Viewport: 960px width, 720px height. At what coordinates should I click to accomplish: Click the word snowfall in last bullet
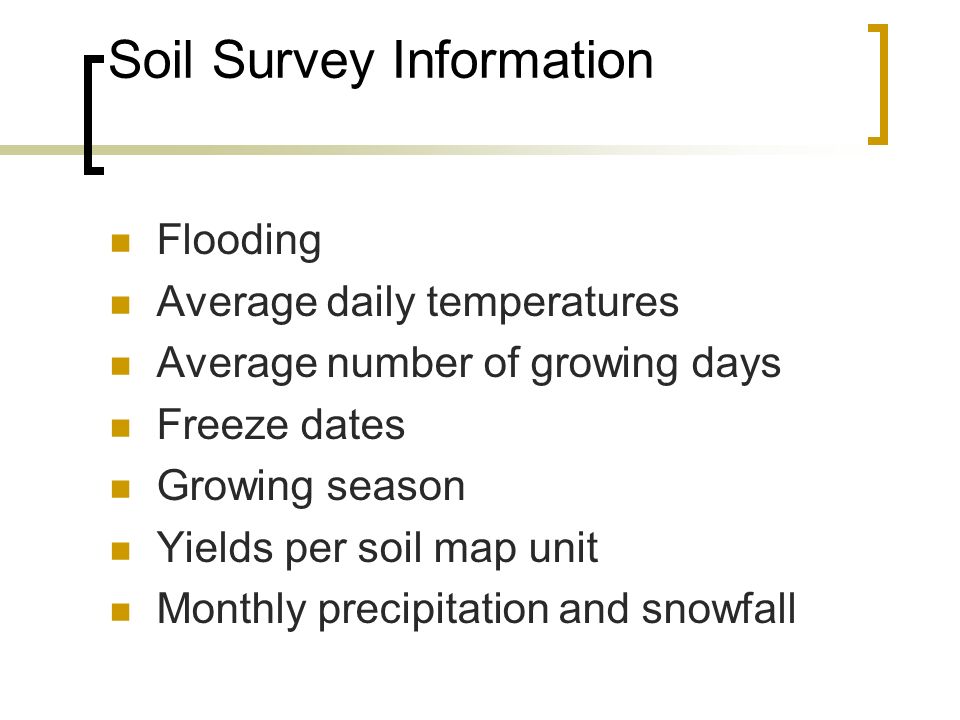(x=719, y=609)
